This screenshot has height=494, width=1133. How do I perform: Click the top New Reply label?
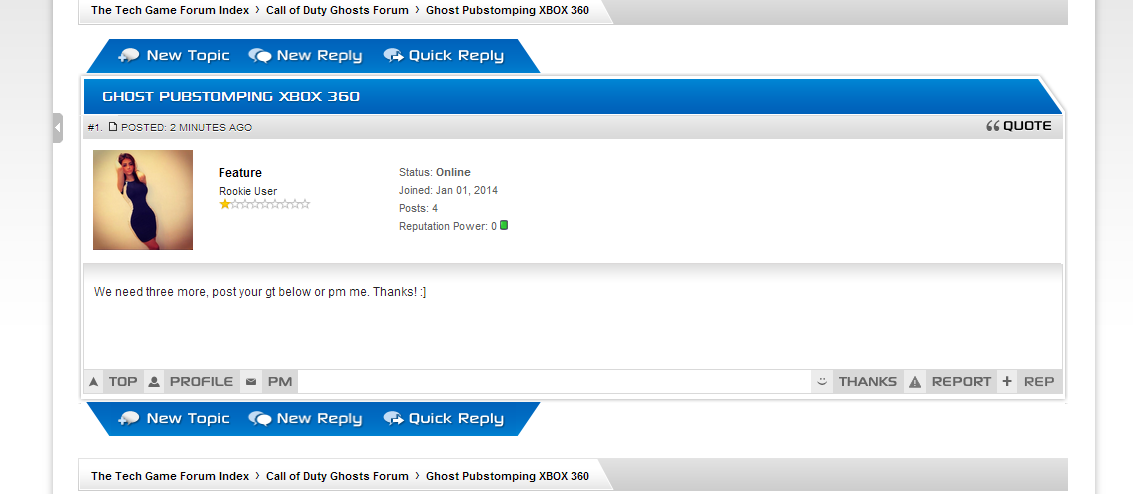tap(319, 56)
